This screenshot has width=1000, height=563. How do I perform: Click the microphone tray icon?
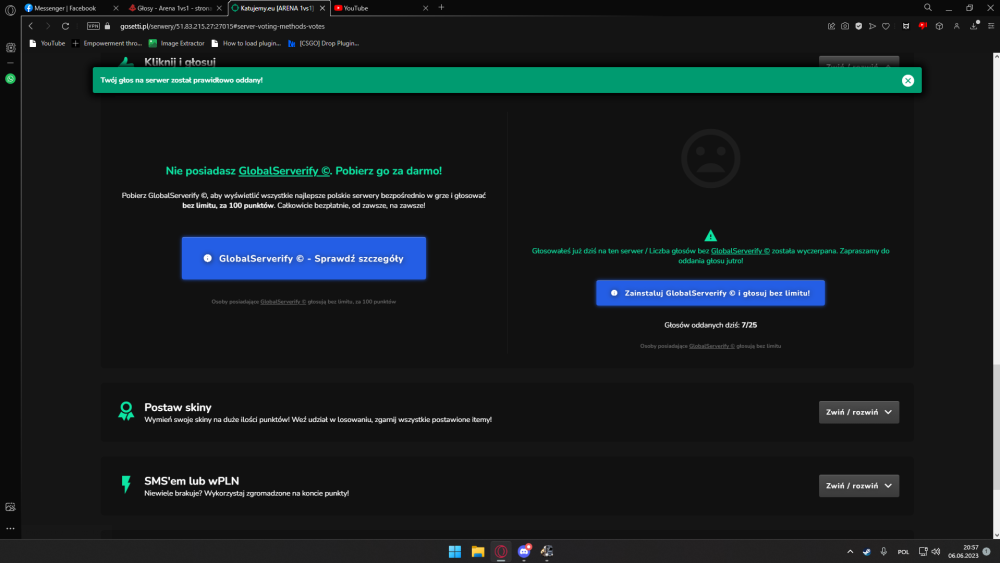[883, 552]
